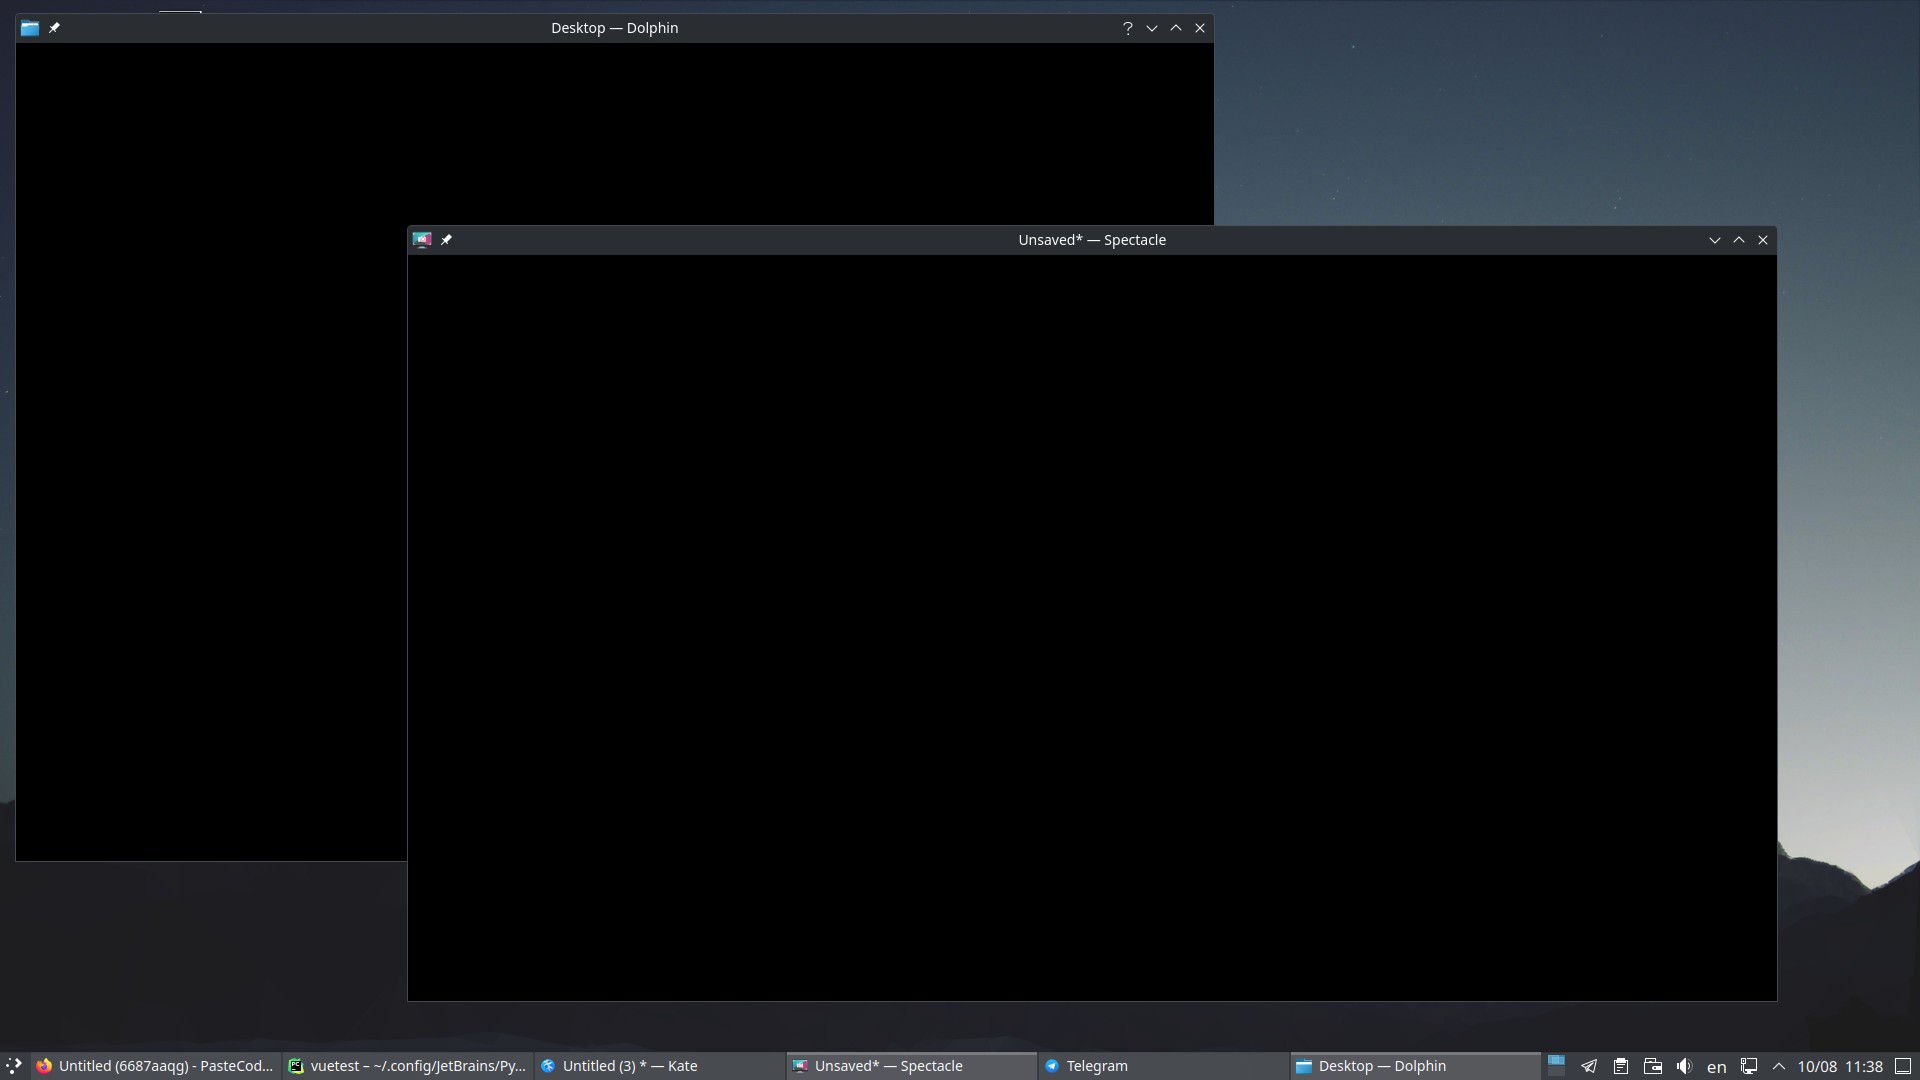Open the clipboard manager in the system tray
This screenshot has width=1920, height=1080.
1621,1066
